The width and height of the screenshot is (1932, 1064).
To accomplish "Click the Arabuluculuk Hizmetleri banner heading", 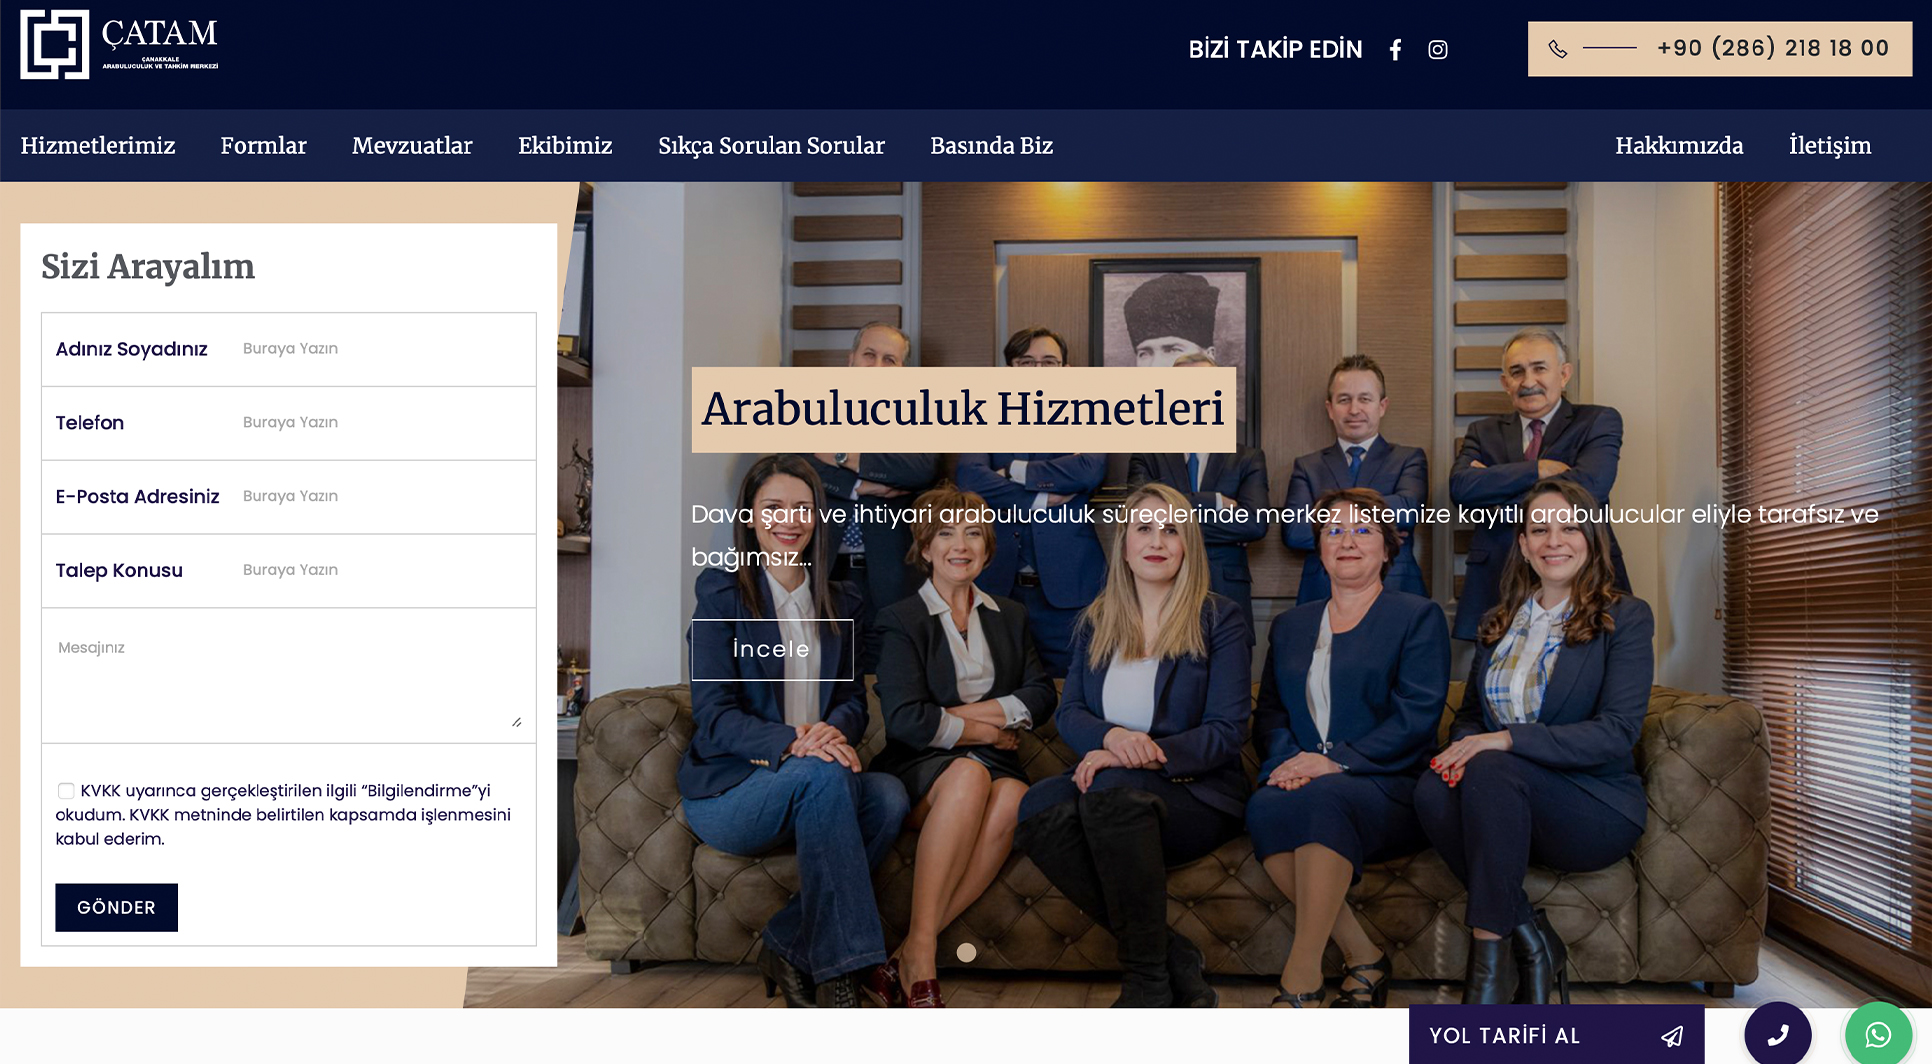I will click(x=963, y=409).
